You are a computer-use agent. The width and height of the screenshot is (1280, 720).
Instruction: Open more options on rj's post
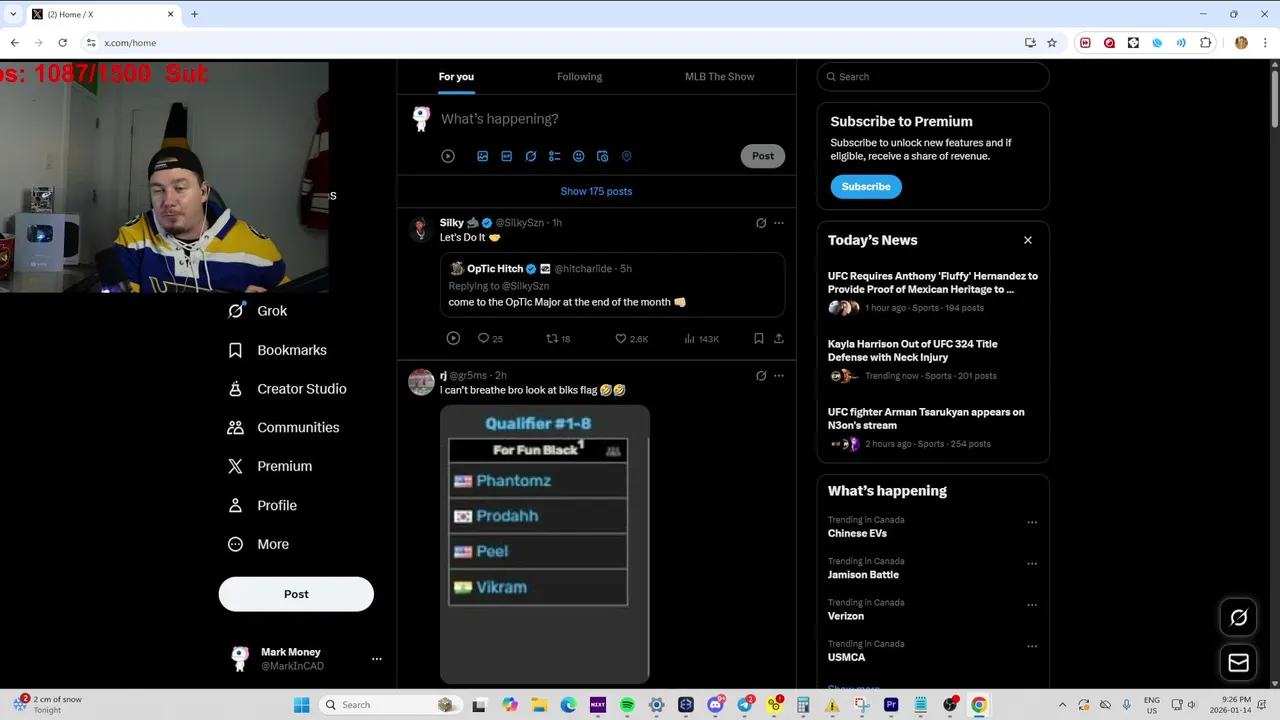pos(779,376)
